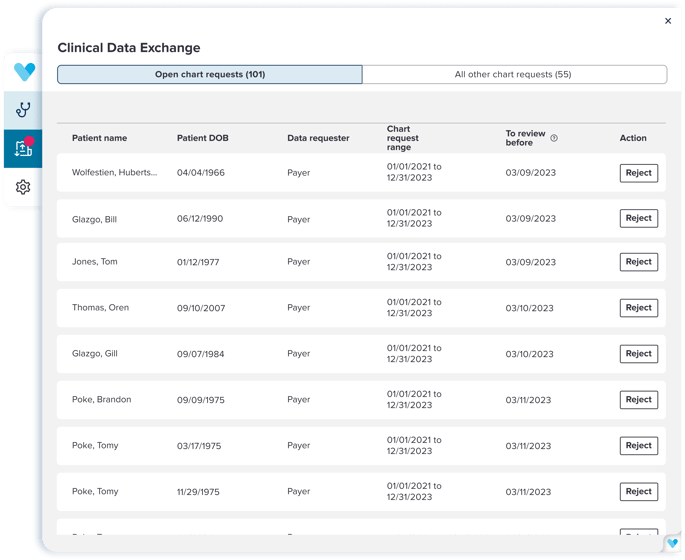The image size is (685, 560).
Task: Click the heart badge in bottom-right corner
Action: (x=672, y=543)
